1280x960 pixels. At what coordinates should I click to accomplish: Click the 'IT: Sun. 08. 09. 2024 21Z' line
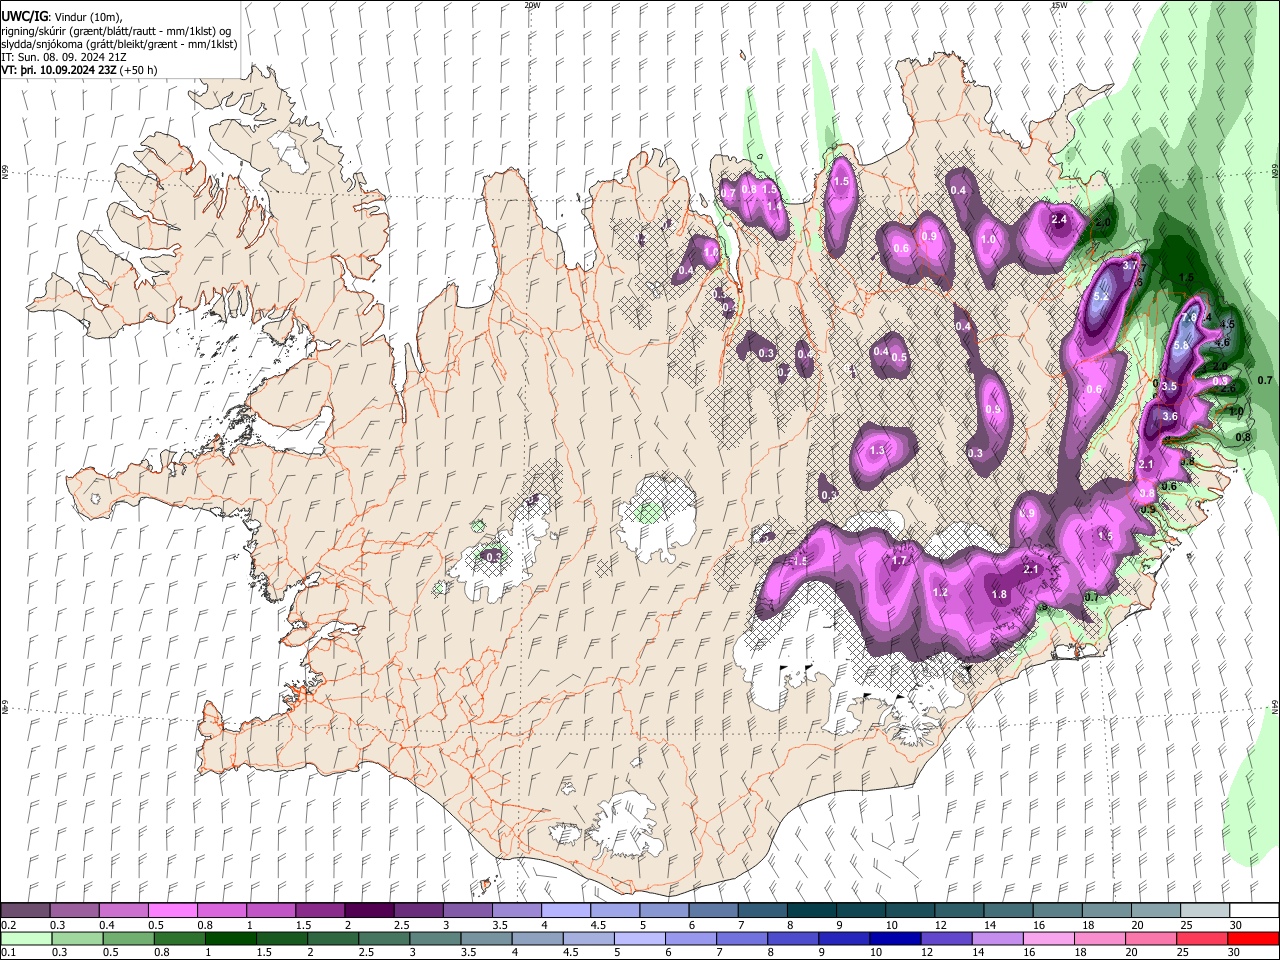(64, 57)
